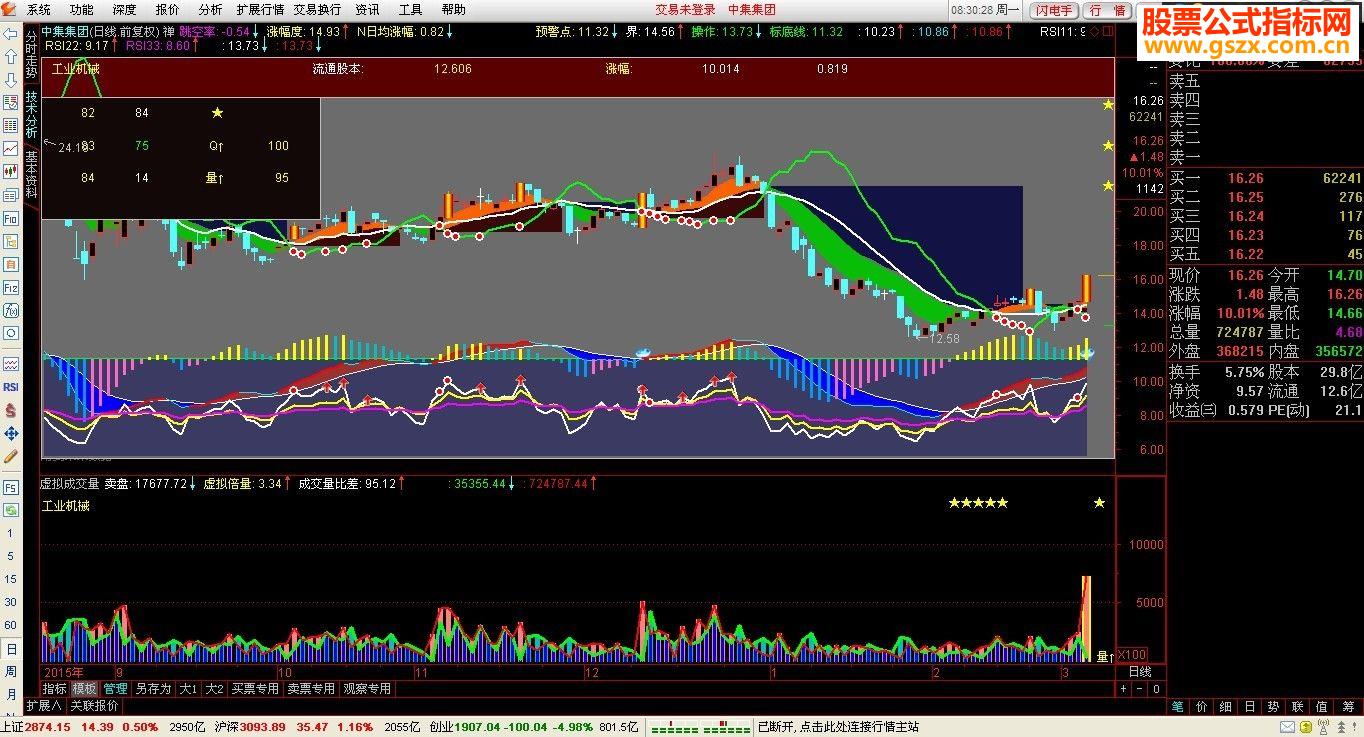1364x737 pixels.
Task: Click the plus zoom button below chart
Action: 1123,689
